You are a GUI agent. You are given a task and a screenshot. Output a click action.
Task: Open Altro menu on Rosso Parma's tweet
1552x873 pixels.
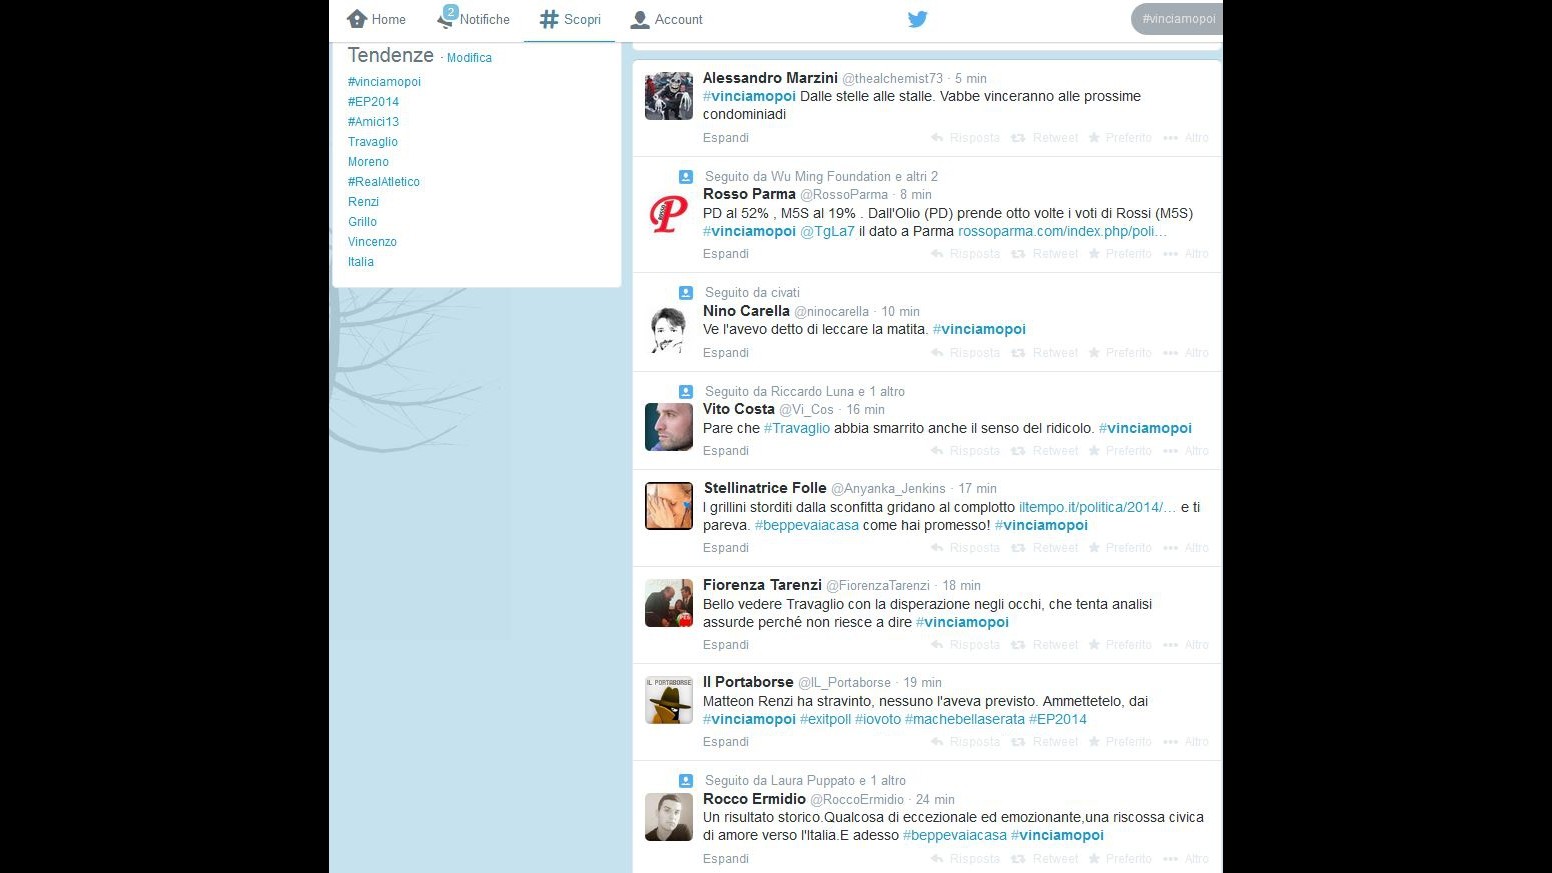point(1186,254)
